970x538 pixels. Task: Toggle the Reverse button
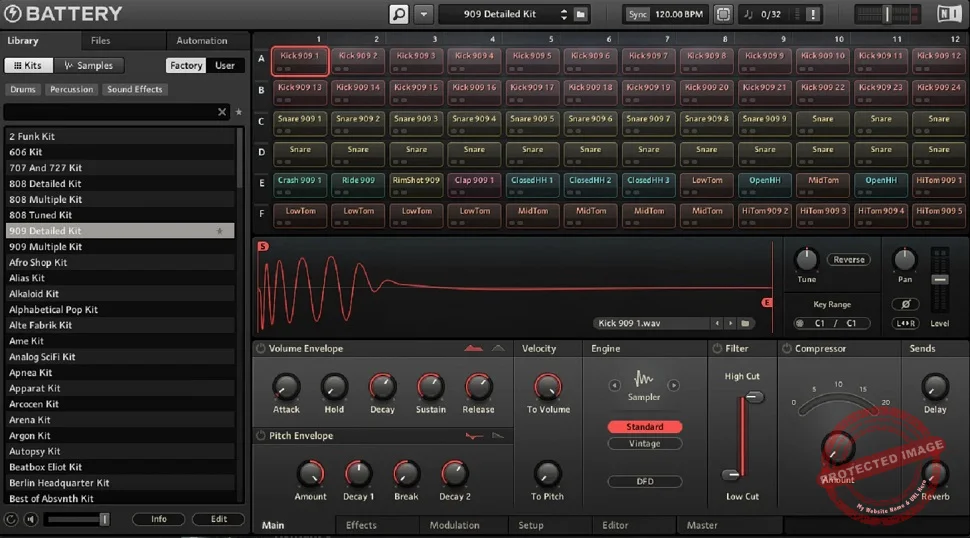[848, 260]
